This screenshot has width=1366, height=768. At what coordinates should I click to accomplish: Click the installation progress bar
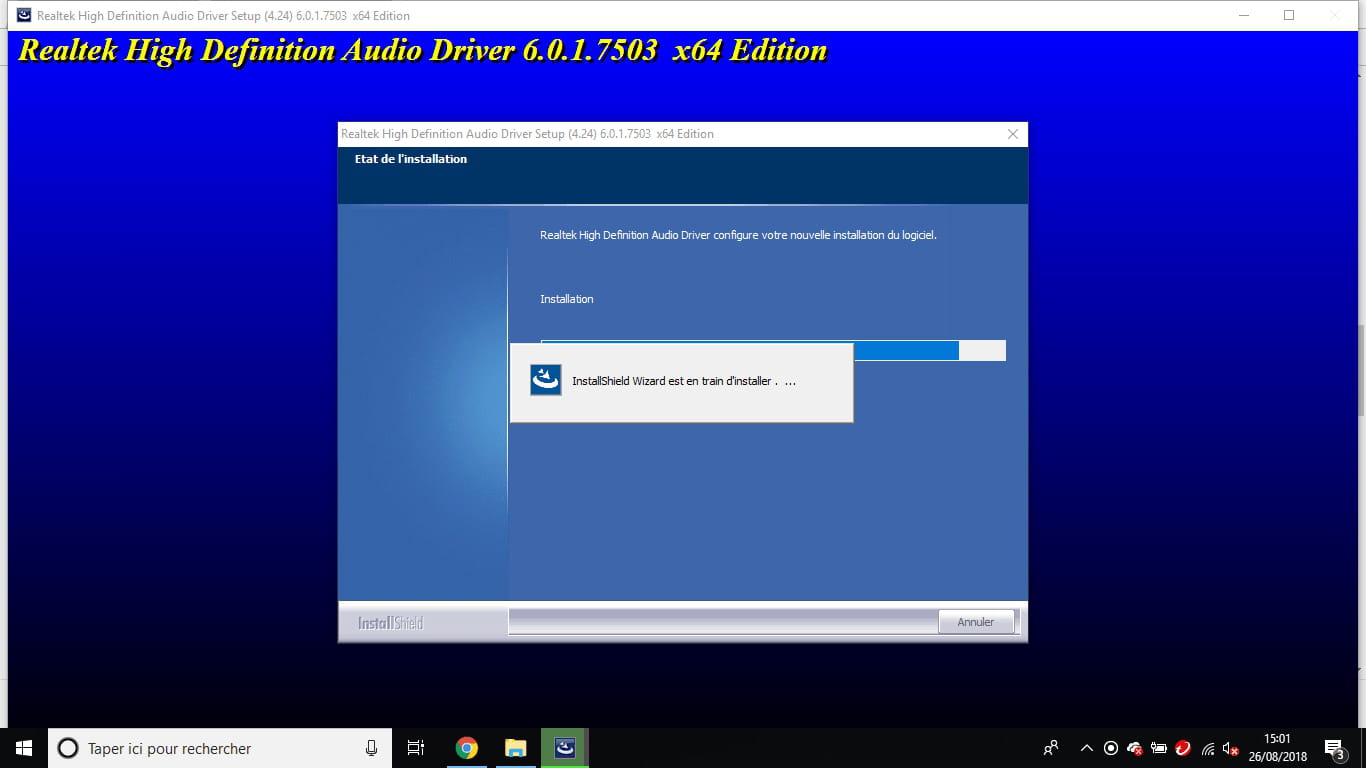point(773,350)
